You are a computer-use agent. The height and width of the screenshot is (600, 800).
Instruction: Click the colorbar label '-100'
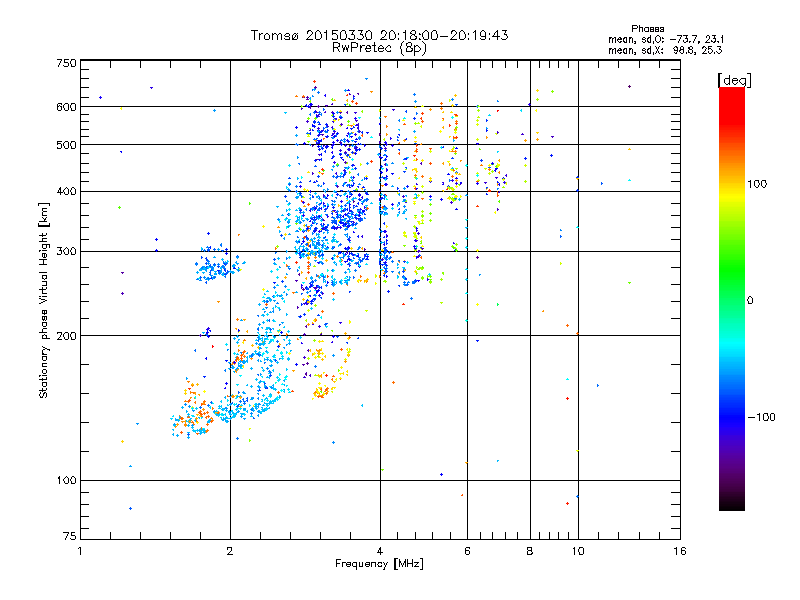(761, 417)
